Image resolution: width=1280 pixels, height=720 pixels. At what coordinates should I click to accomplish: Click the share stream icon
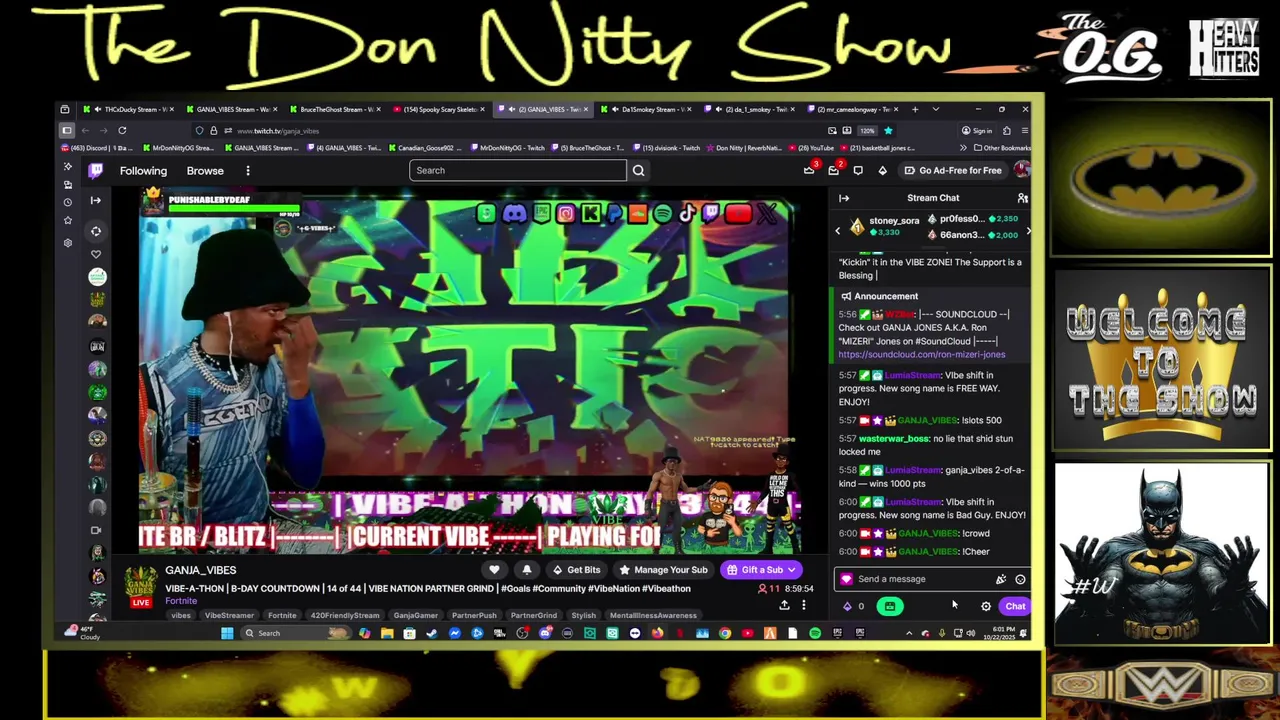[x=784, y=605]
